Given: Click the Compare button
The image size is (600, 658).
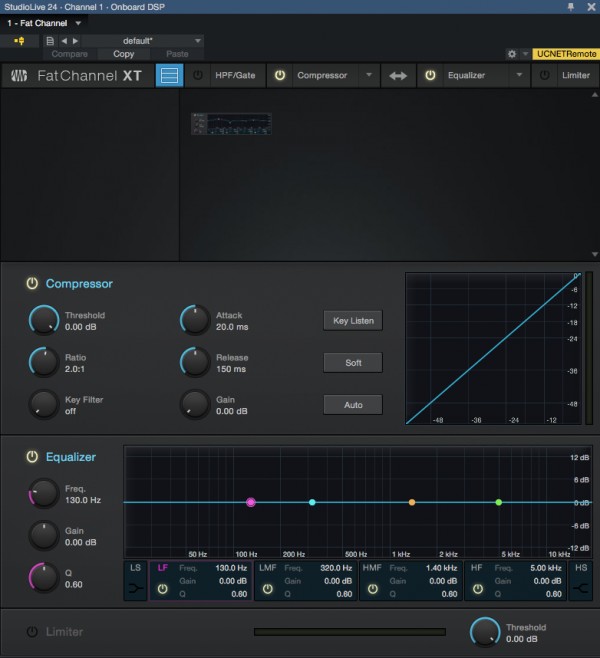Looking at the screenshot, I should coord(70,54).
